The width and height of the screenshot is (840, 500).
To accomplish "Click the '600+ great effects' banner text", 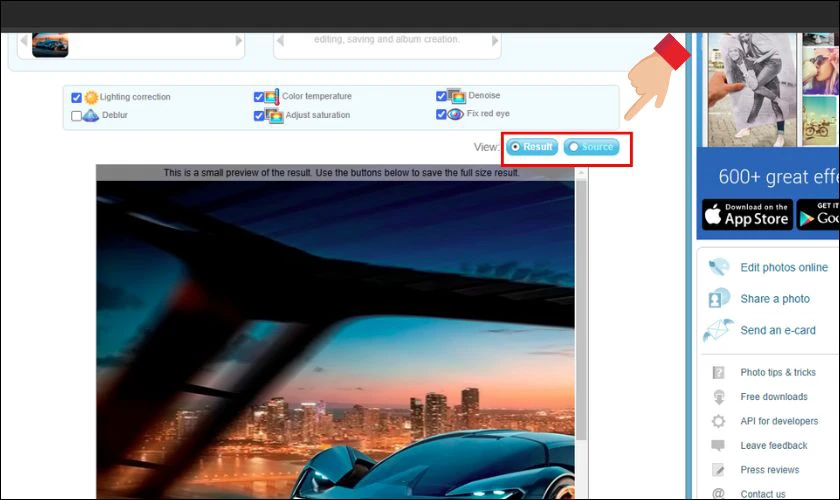I will (778, 177).
